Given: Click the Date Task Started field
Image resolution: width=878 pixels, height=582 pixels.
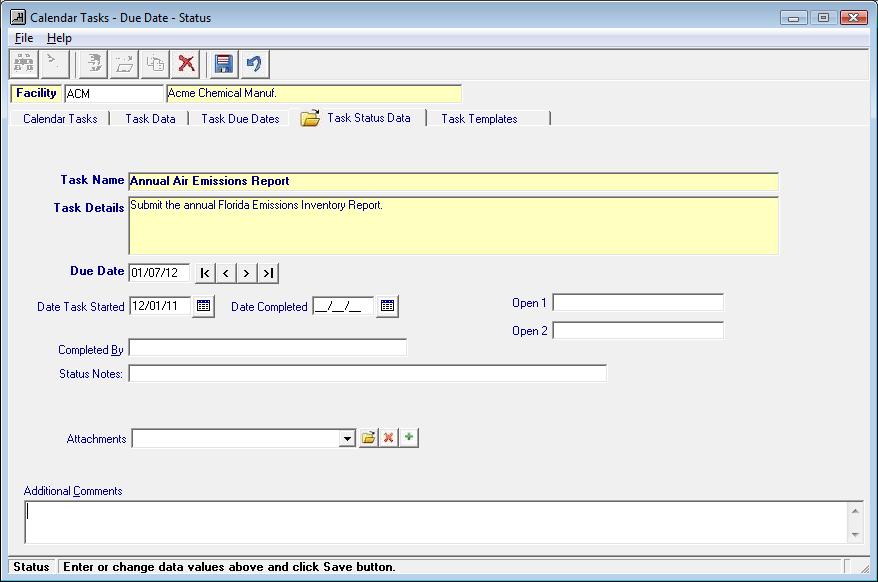Looking at the screenshot, I should point(160,306).
